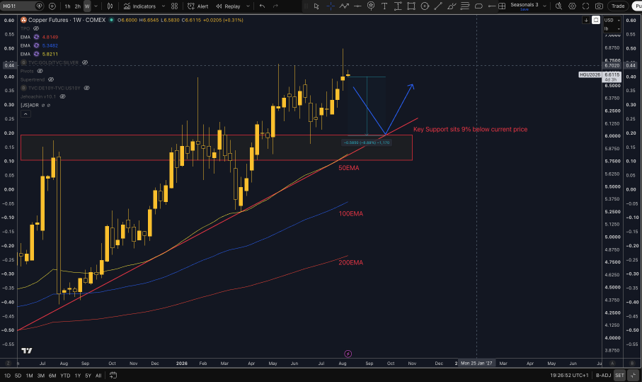Screen dimensions: 642x382
Task: Select the 2h timeframe
Action: pyautogui.click(x=77, y=6)
